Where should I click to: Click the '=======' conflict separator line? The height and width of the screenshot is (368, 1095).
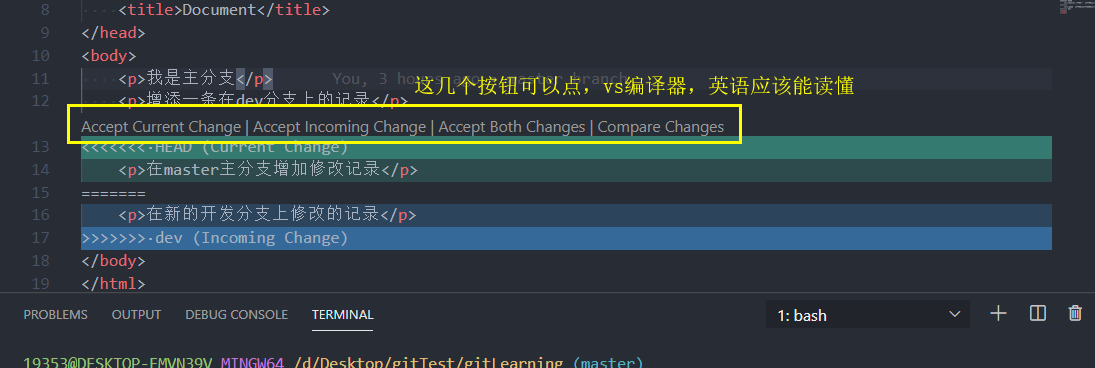click(x=566, y=193)
